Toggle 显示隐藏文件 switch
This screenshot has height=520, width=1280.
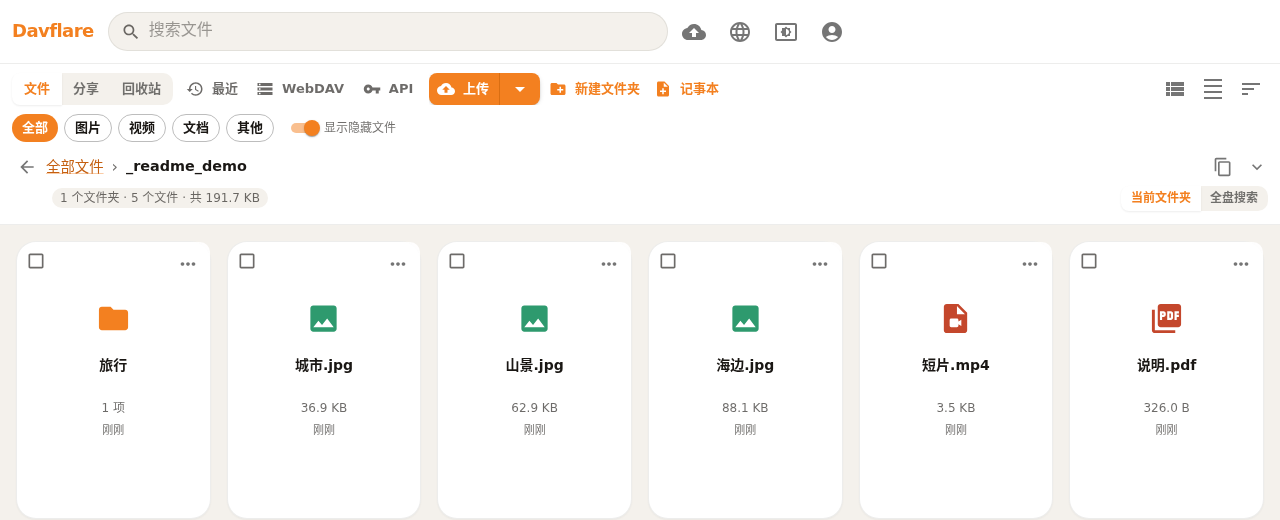305,128
